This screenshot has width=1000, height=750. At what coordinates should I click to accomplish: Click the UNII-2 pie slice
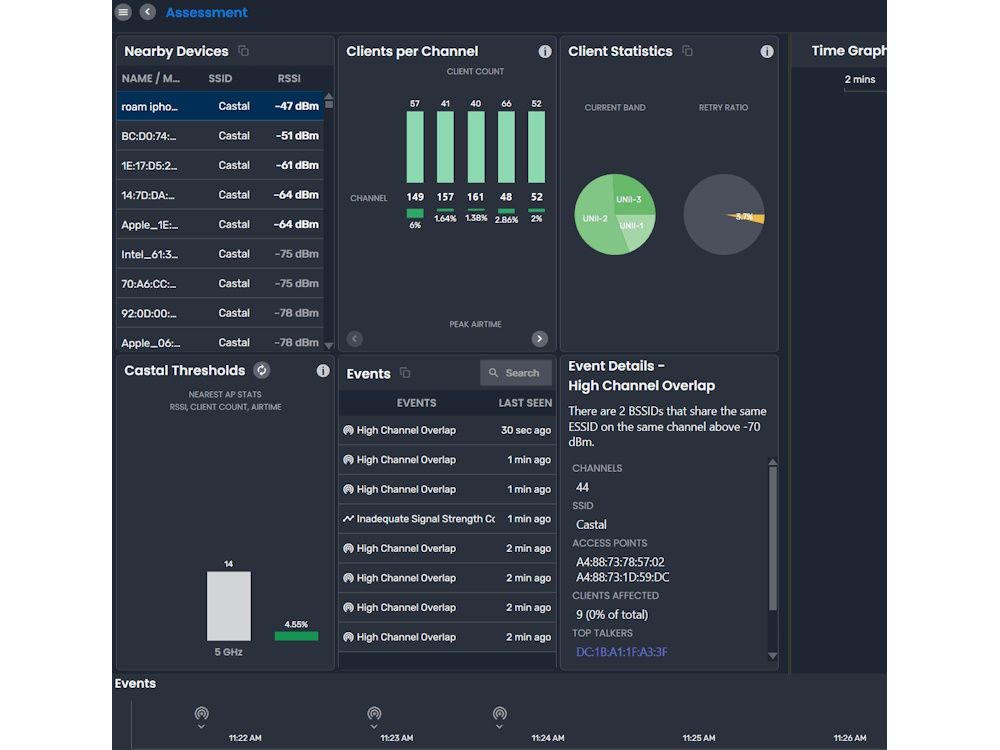coord(594,219)
